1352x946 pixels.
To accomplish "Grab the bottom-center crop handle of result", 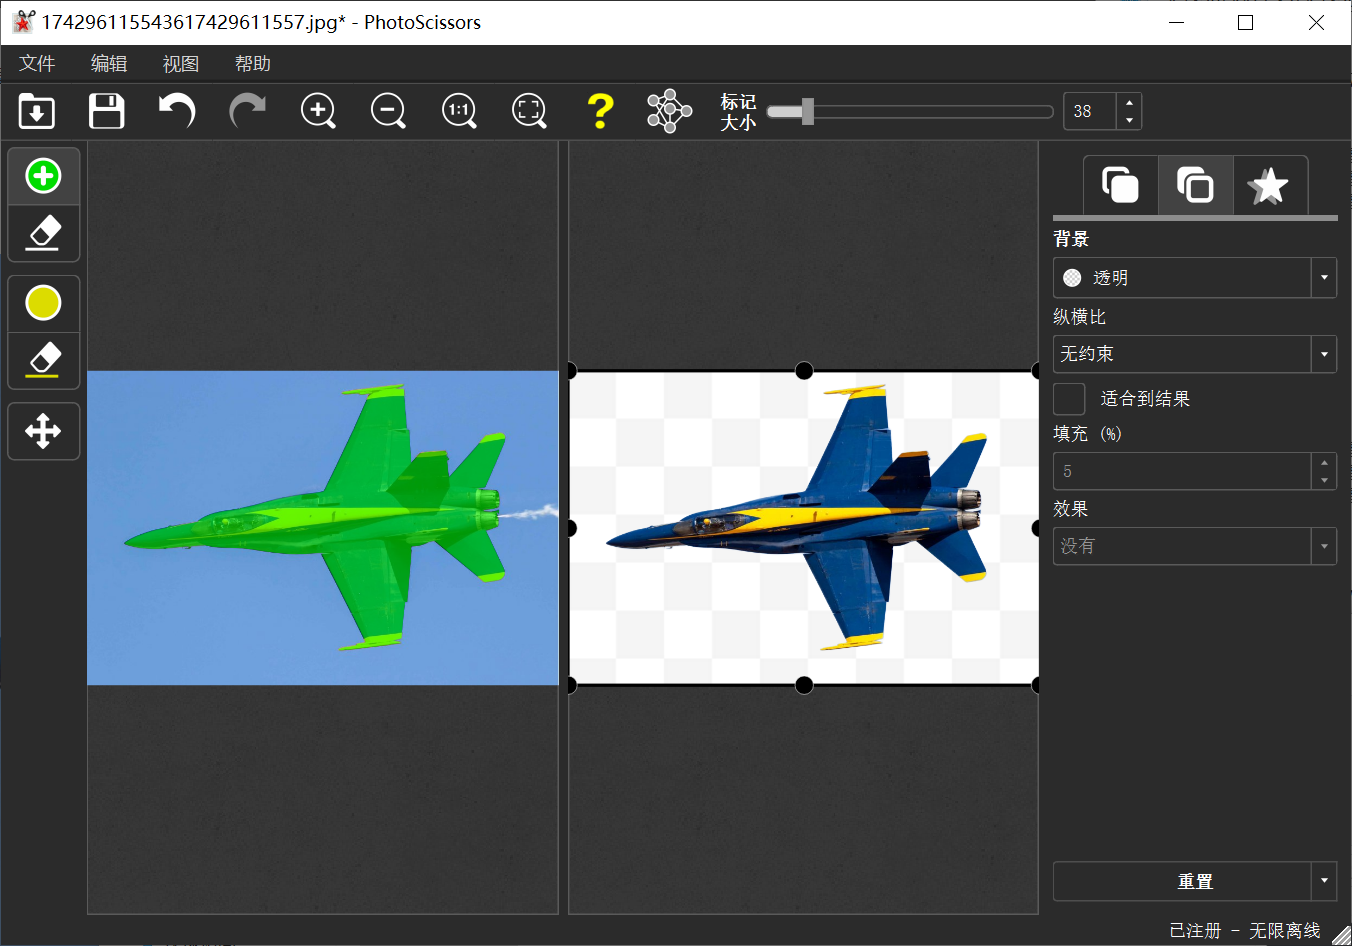I will [x=804, y=685].
